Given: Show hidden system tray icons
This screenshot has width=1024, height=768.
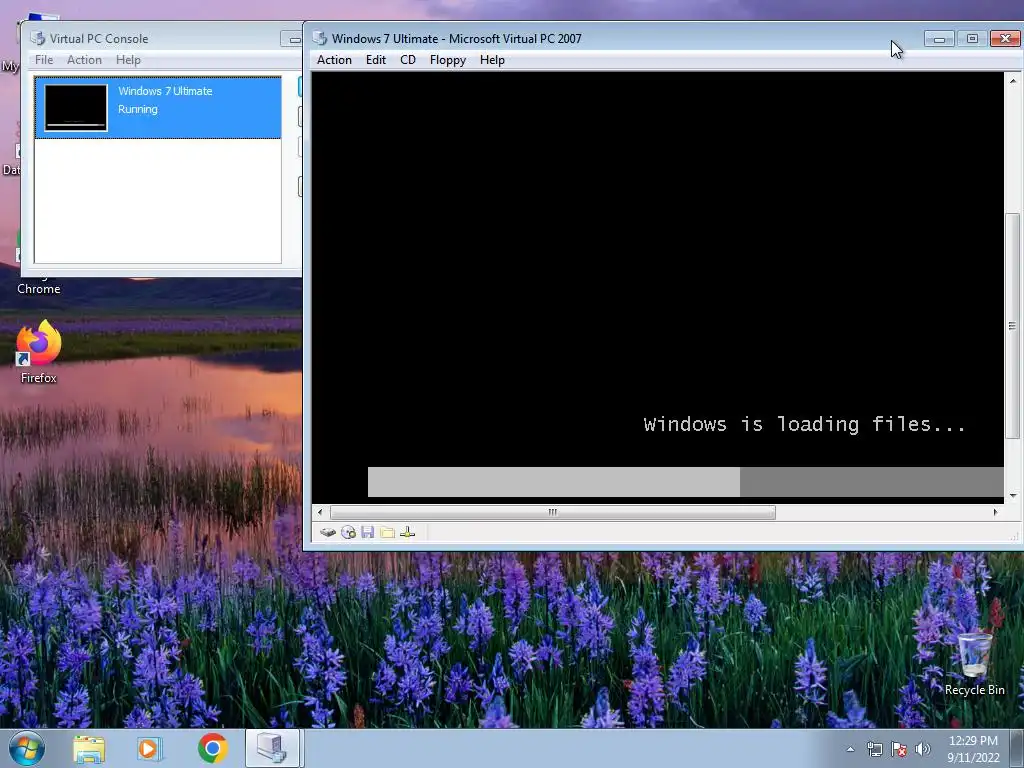Looking at the screenshot, I should 850,749.
